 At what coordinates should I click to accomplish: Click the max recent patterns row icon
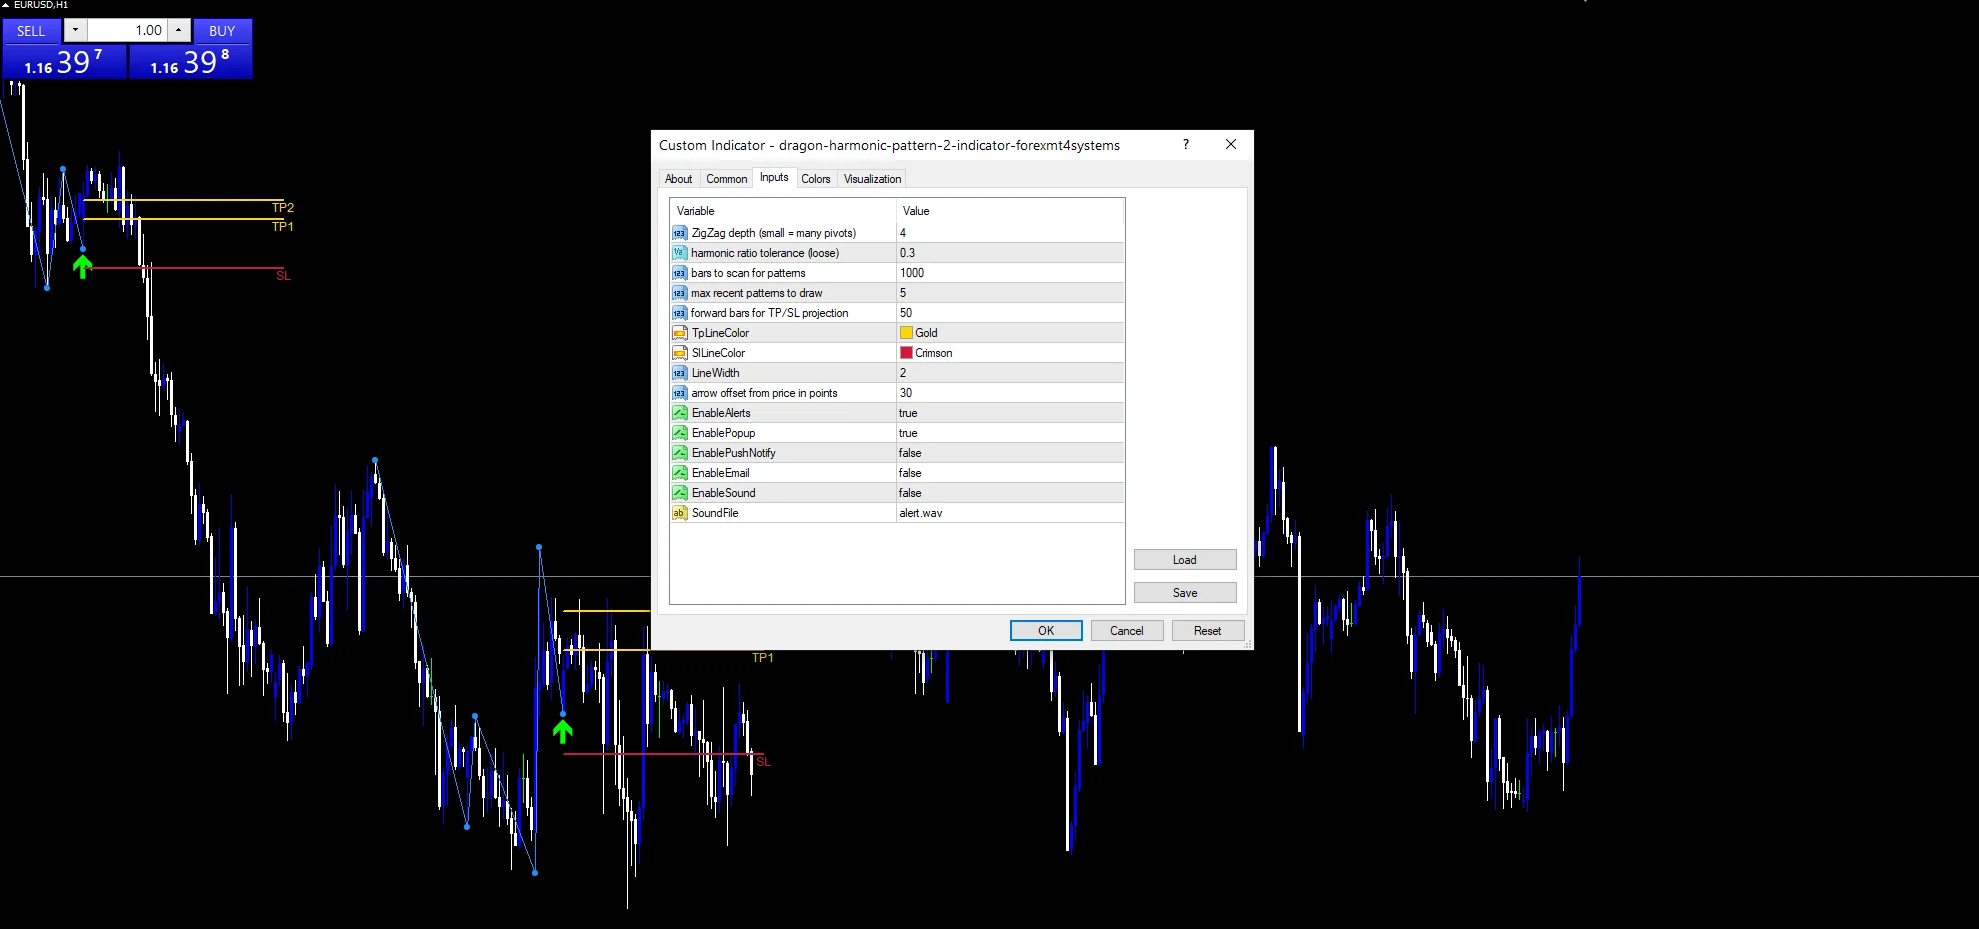(679, 293)
